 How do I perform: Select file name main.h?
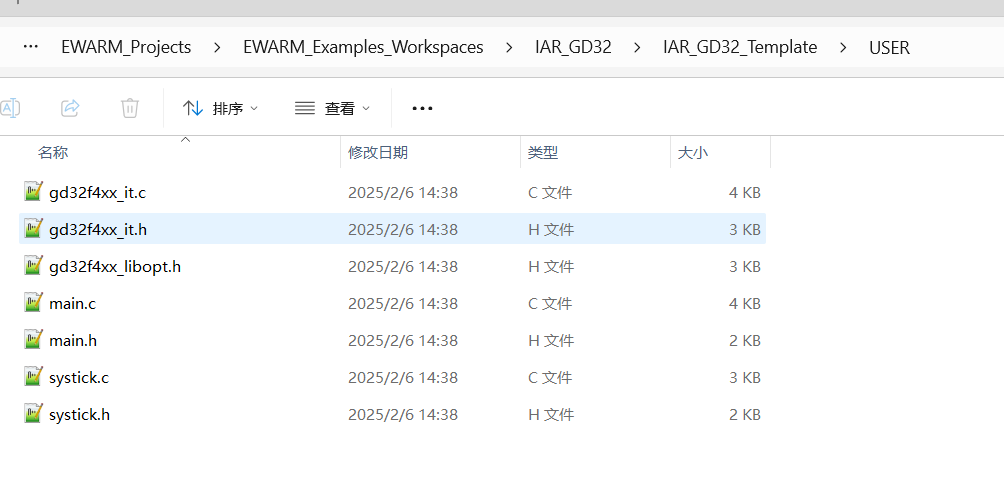pyautogui.click(x=73, y=341)
